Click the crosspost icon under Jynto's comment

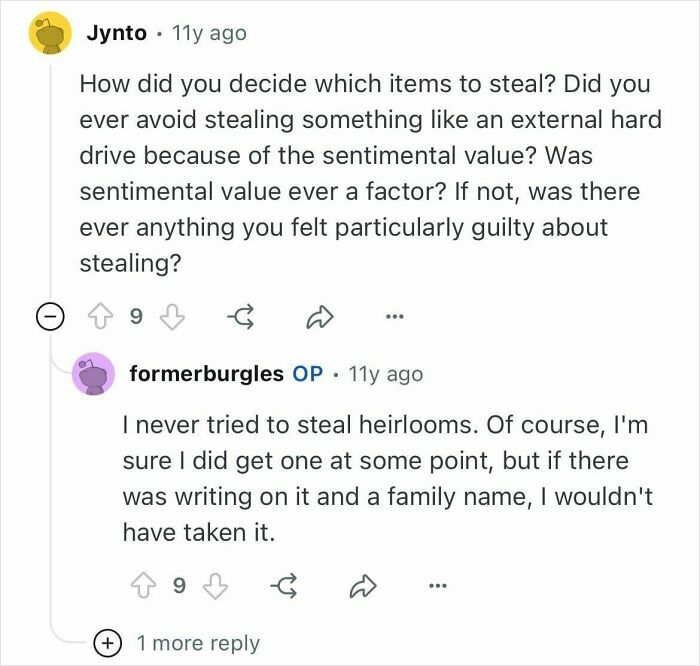tap(242, 317)
